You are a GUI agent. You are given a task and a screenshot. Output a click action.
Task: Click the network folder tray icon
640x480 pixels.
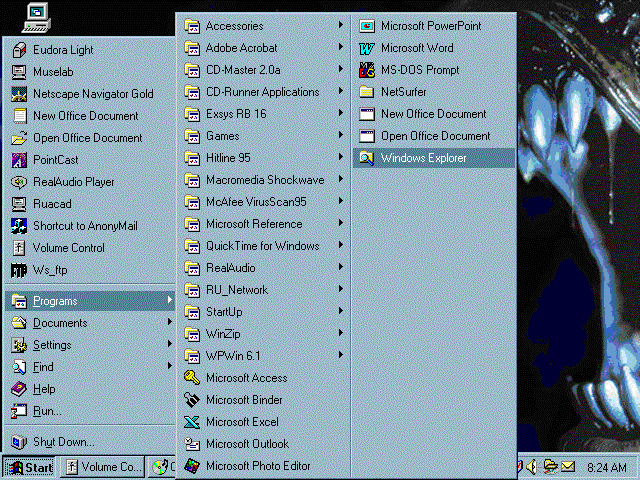[550, 466]
